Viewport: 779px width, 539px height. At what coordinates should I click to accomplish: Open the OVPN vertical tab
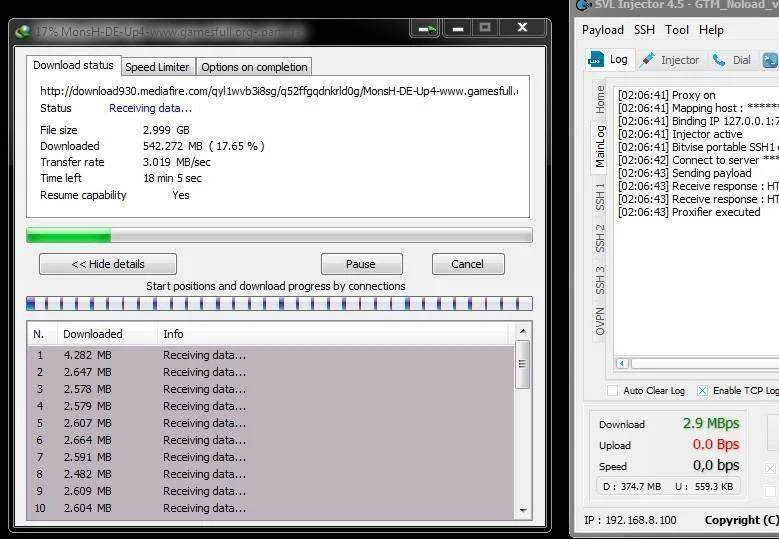click(601, 321)
